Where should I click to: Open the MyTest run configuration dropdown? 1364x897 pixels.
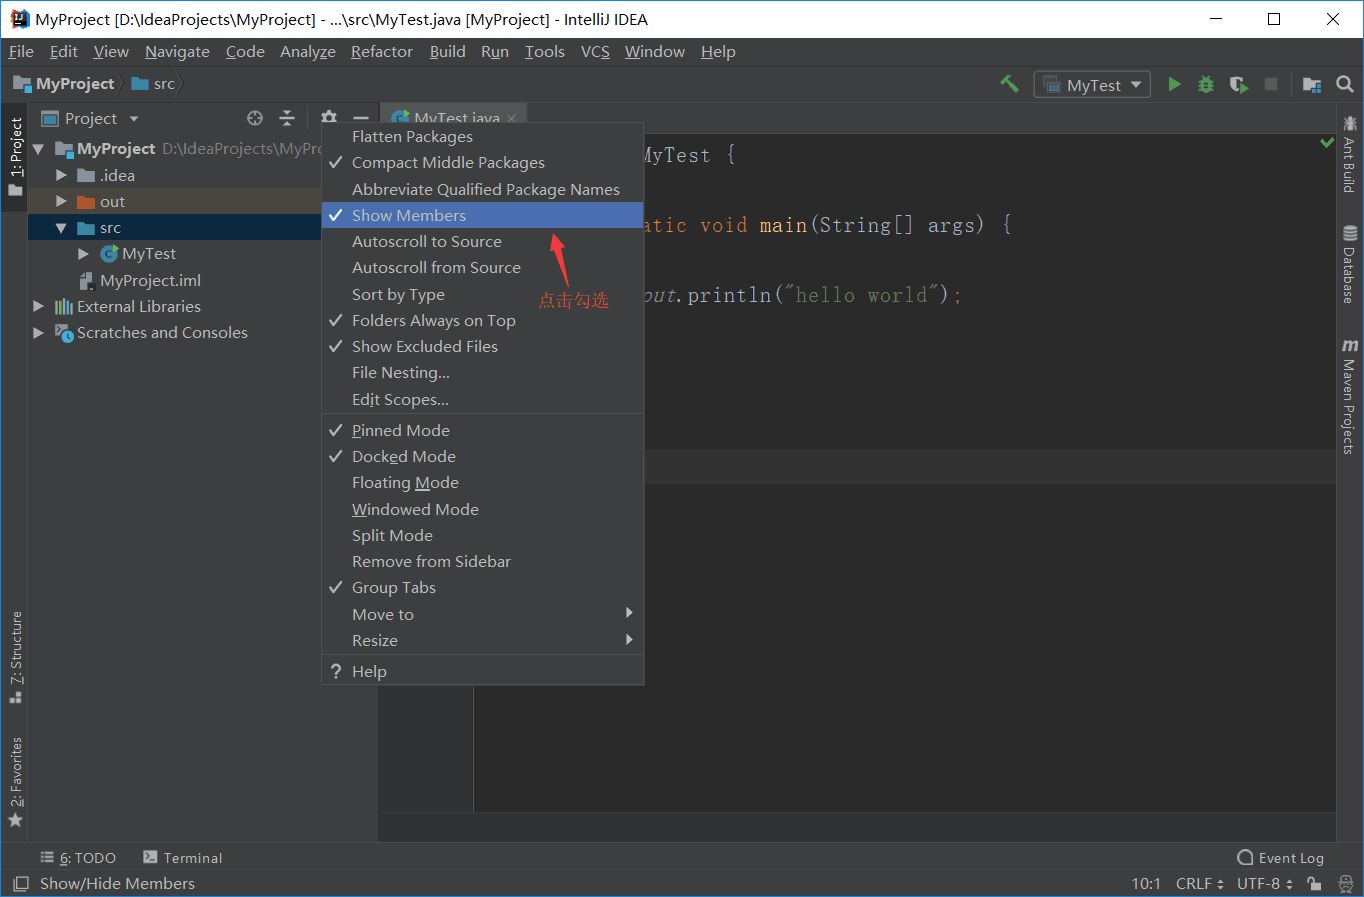[x=1092, y=84]
